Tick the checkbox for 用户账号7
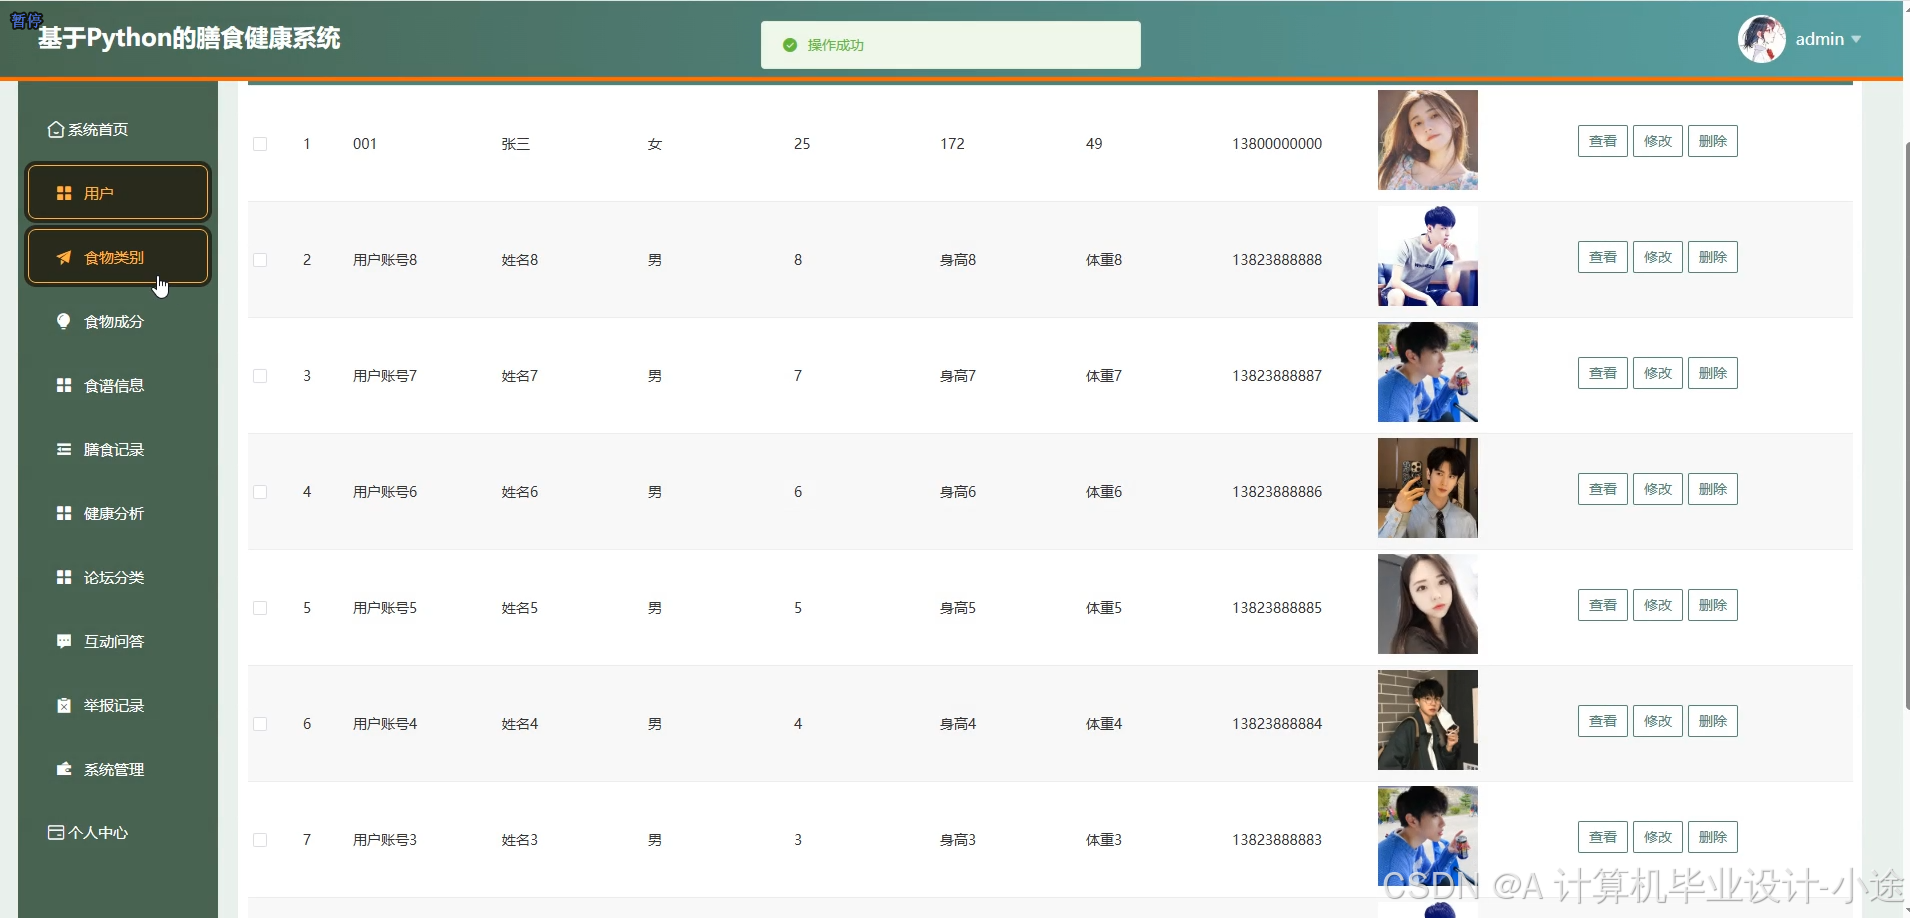Screen dimensions: 1910x918 (x=260, y=376)
